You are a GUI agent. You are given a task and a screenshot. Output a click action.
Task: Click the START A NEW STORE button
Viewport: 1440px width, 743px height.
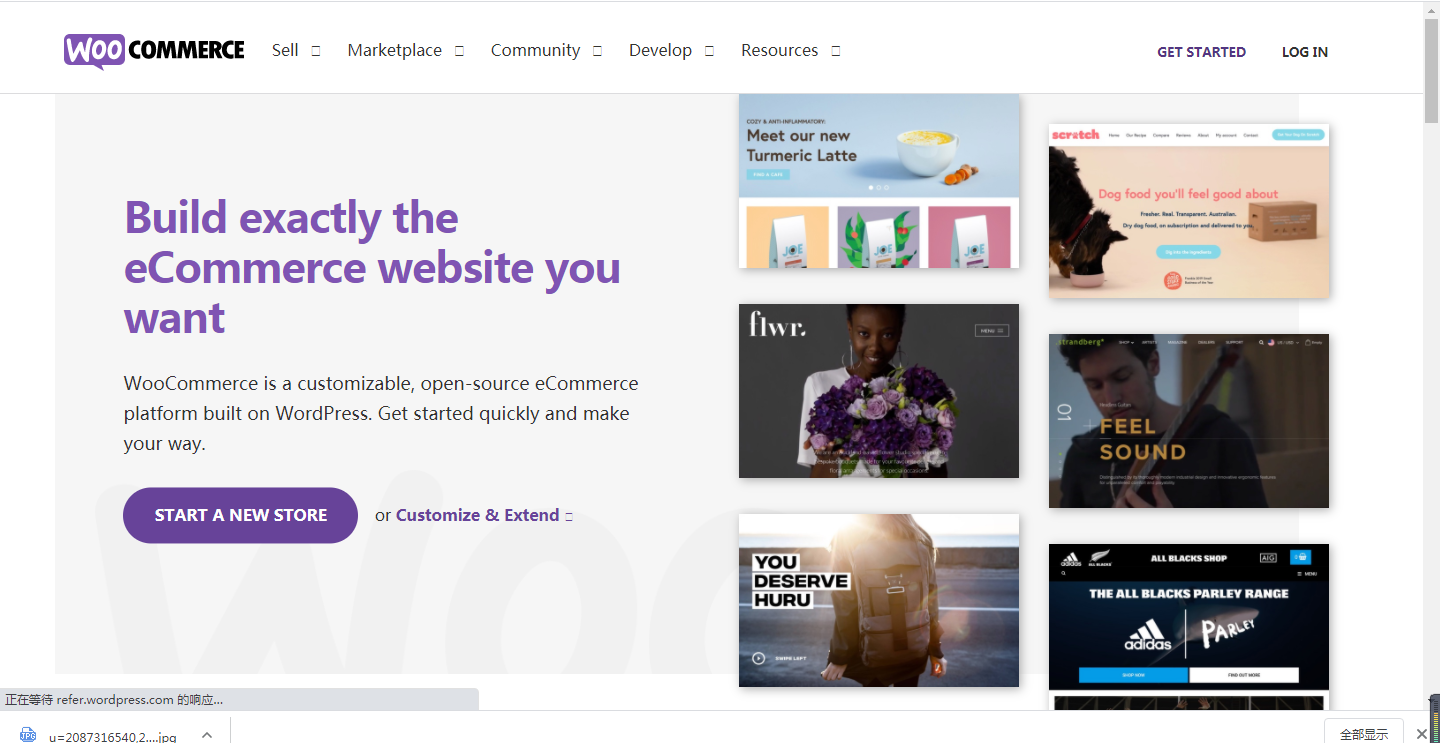240,515
